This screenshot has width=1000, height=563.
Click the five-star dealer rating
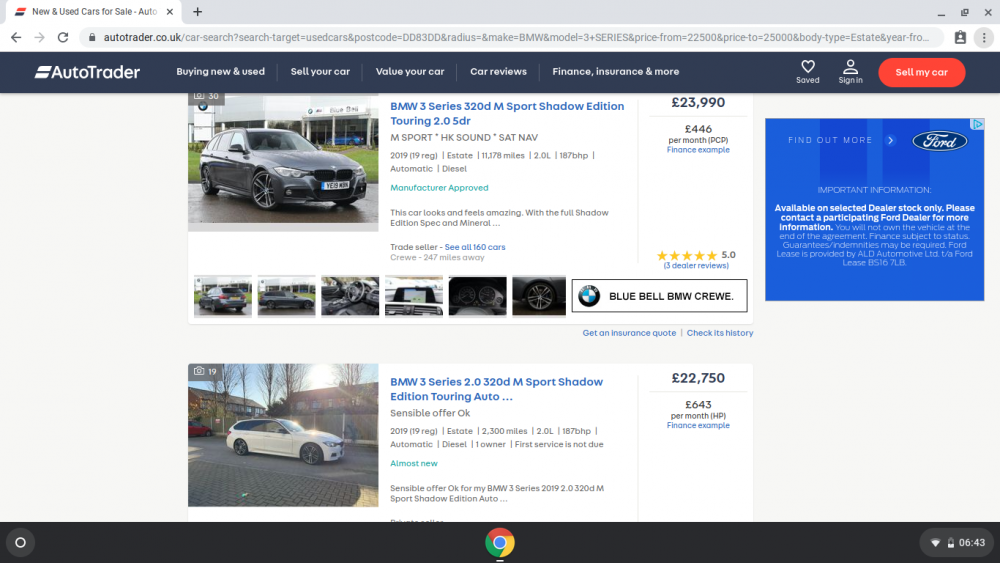pos(687,255)
